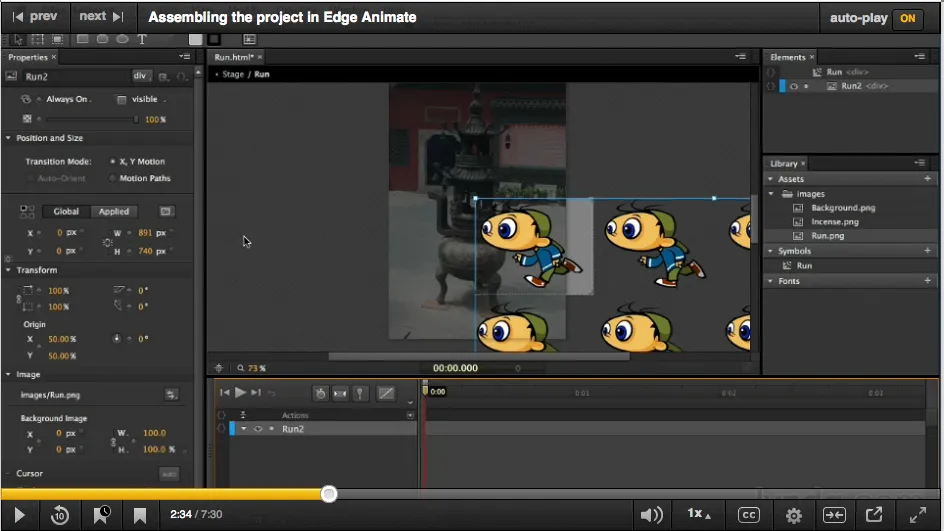This screenshot has height=531, width=944.
Task: Collapse the Position and Size section
Action: click(8, 138)
